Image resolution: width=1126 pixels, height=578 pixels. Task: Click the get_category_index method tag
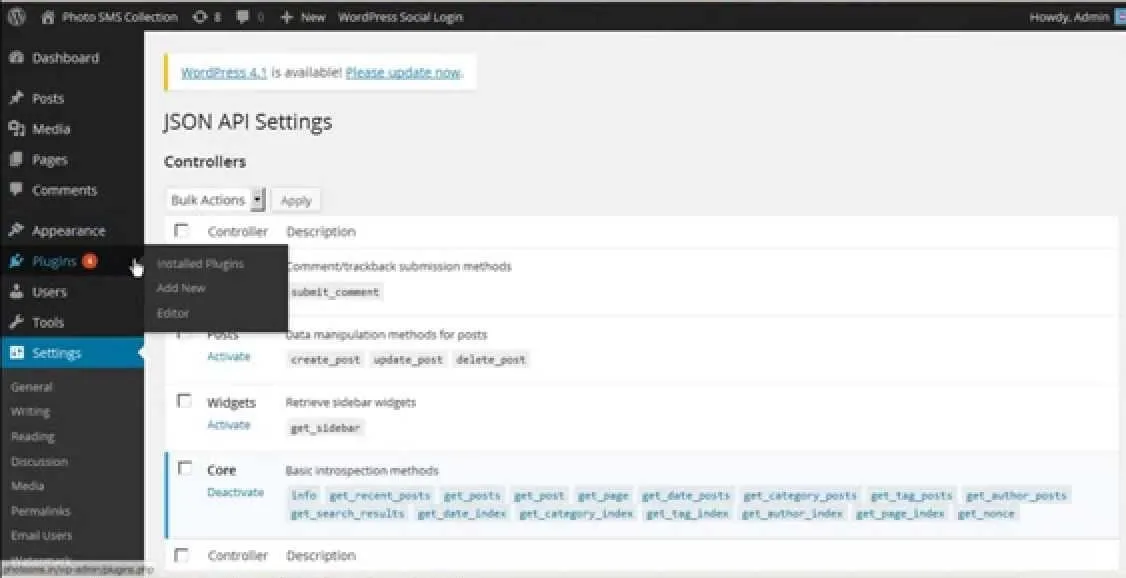point(577,513)
